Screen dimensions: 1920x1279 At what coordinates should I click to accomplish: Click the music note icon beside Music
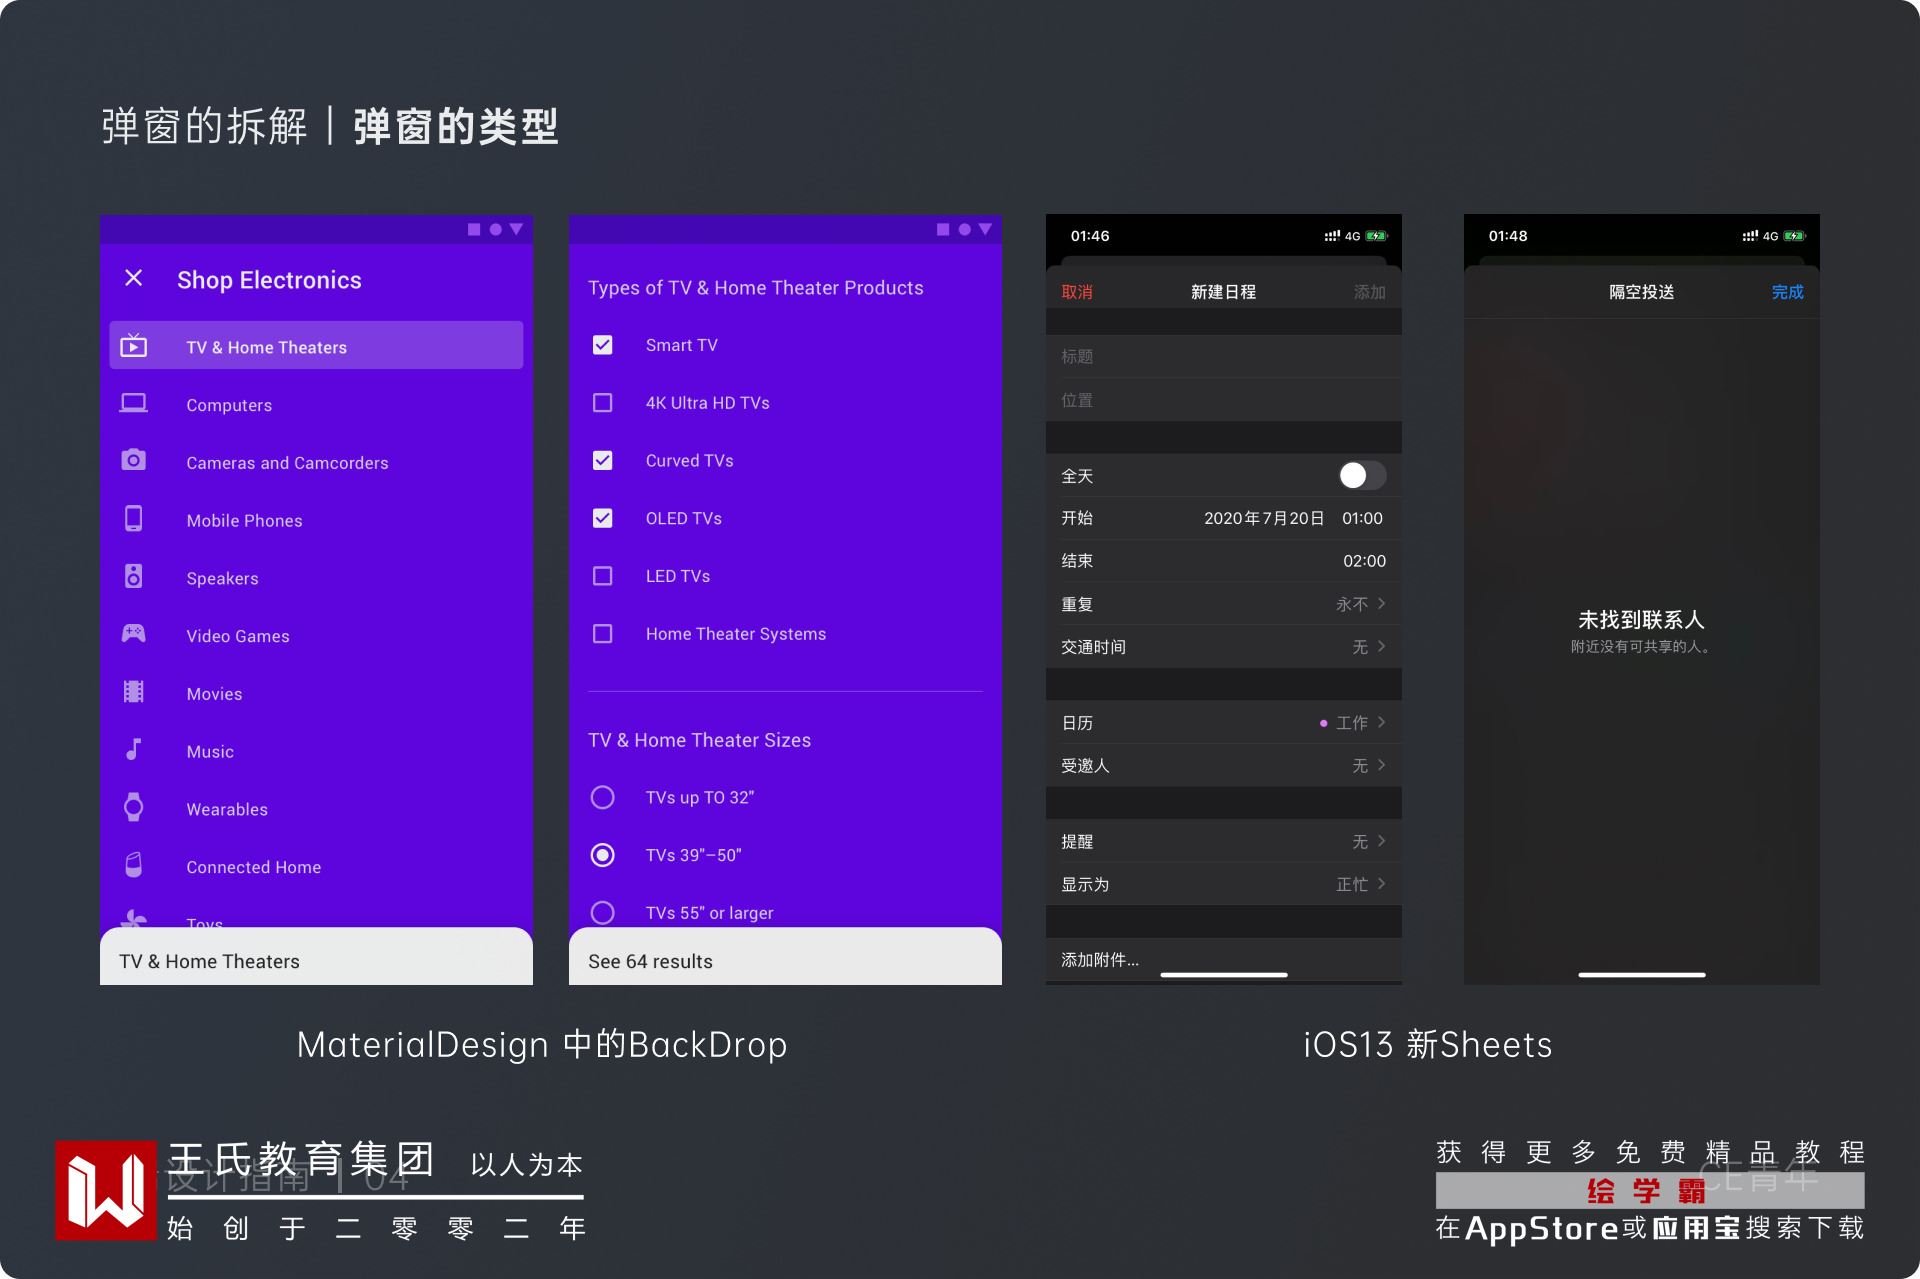[134, 749]
